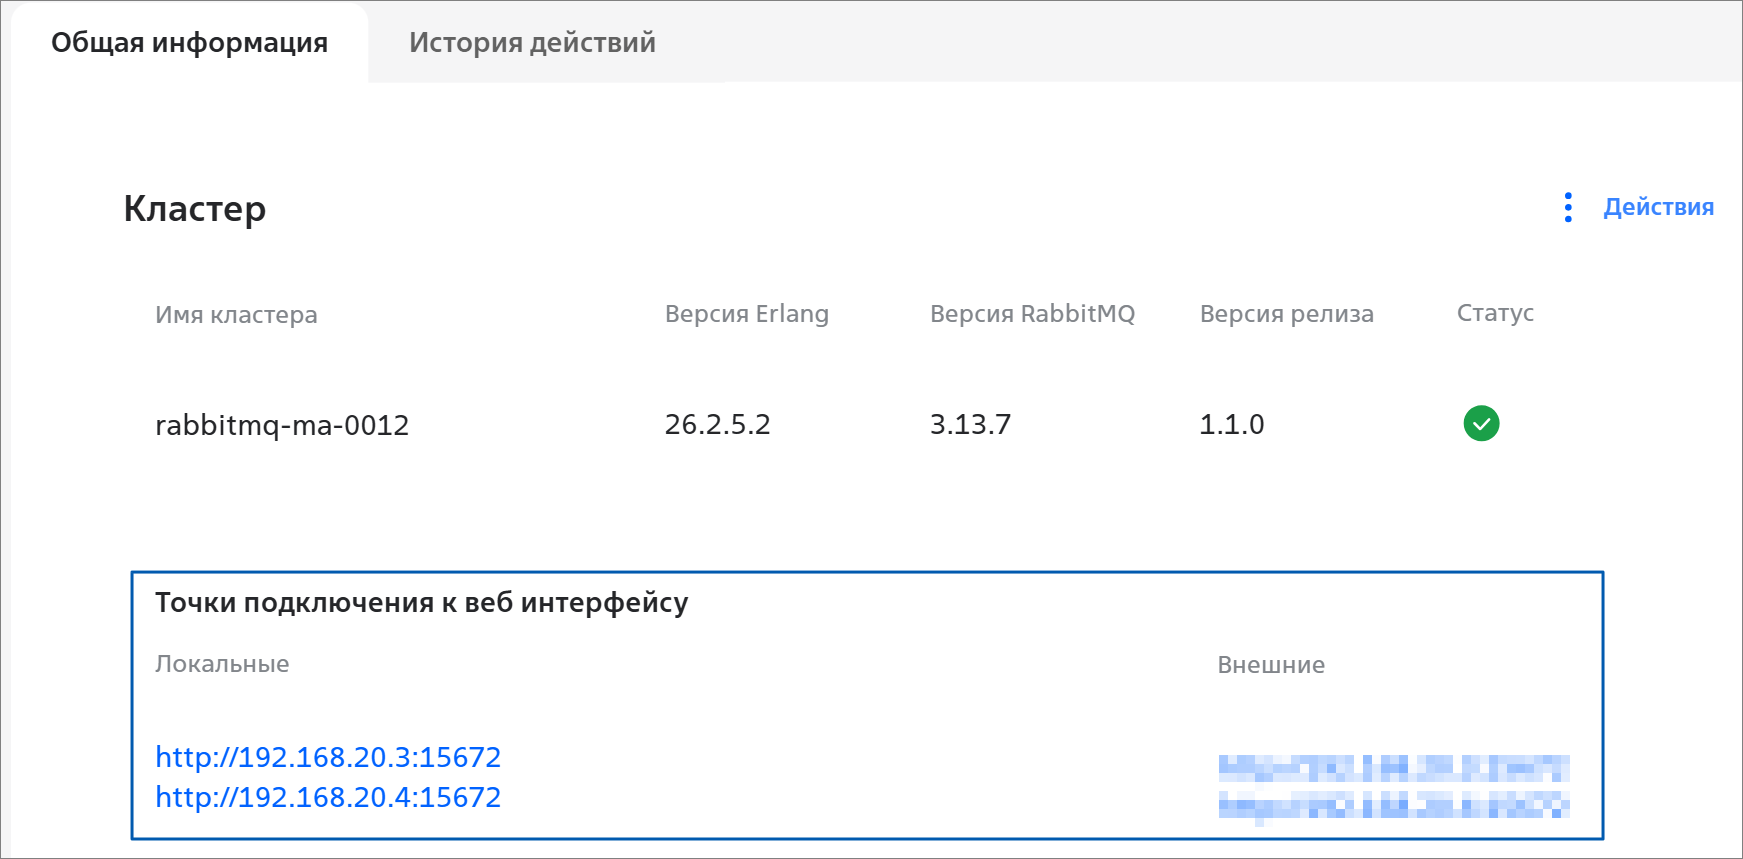This screenshot has height=859, width=1743.
Task: Switch to the История действий tab
Action: (532, 43)
